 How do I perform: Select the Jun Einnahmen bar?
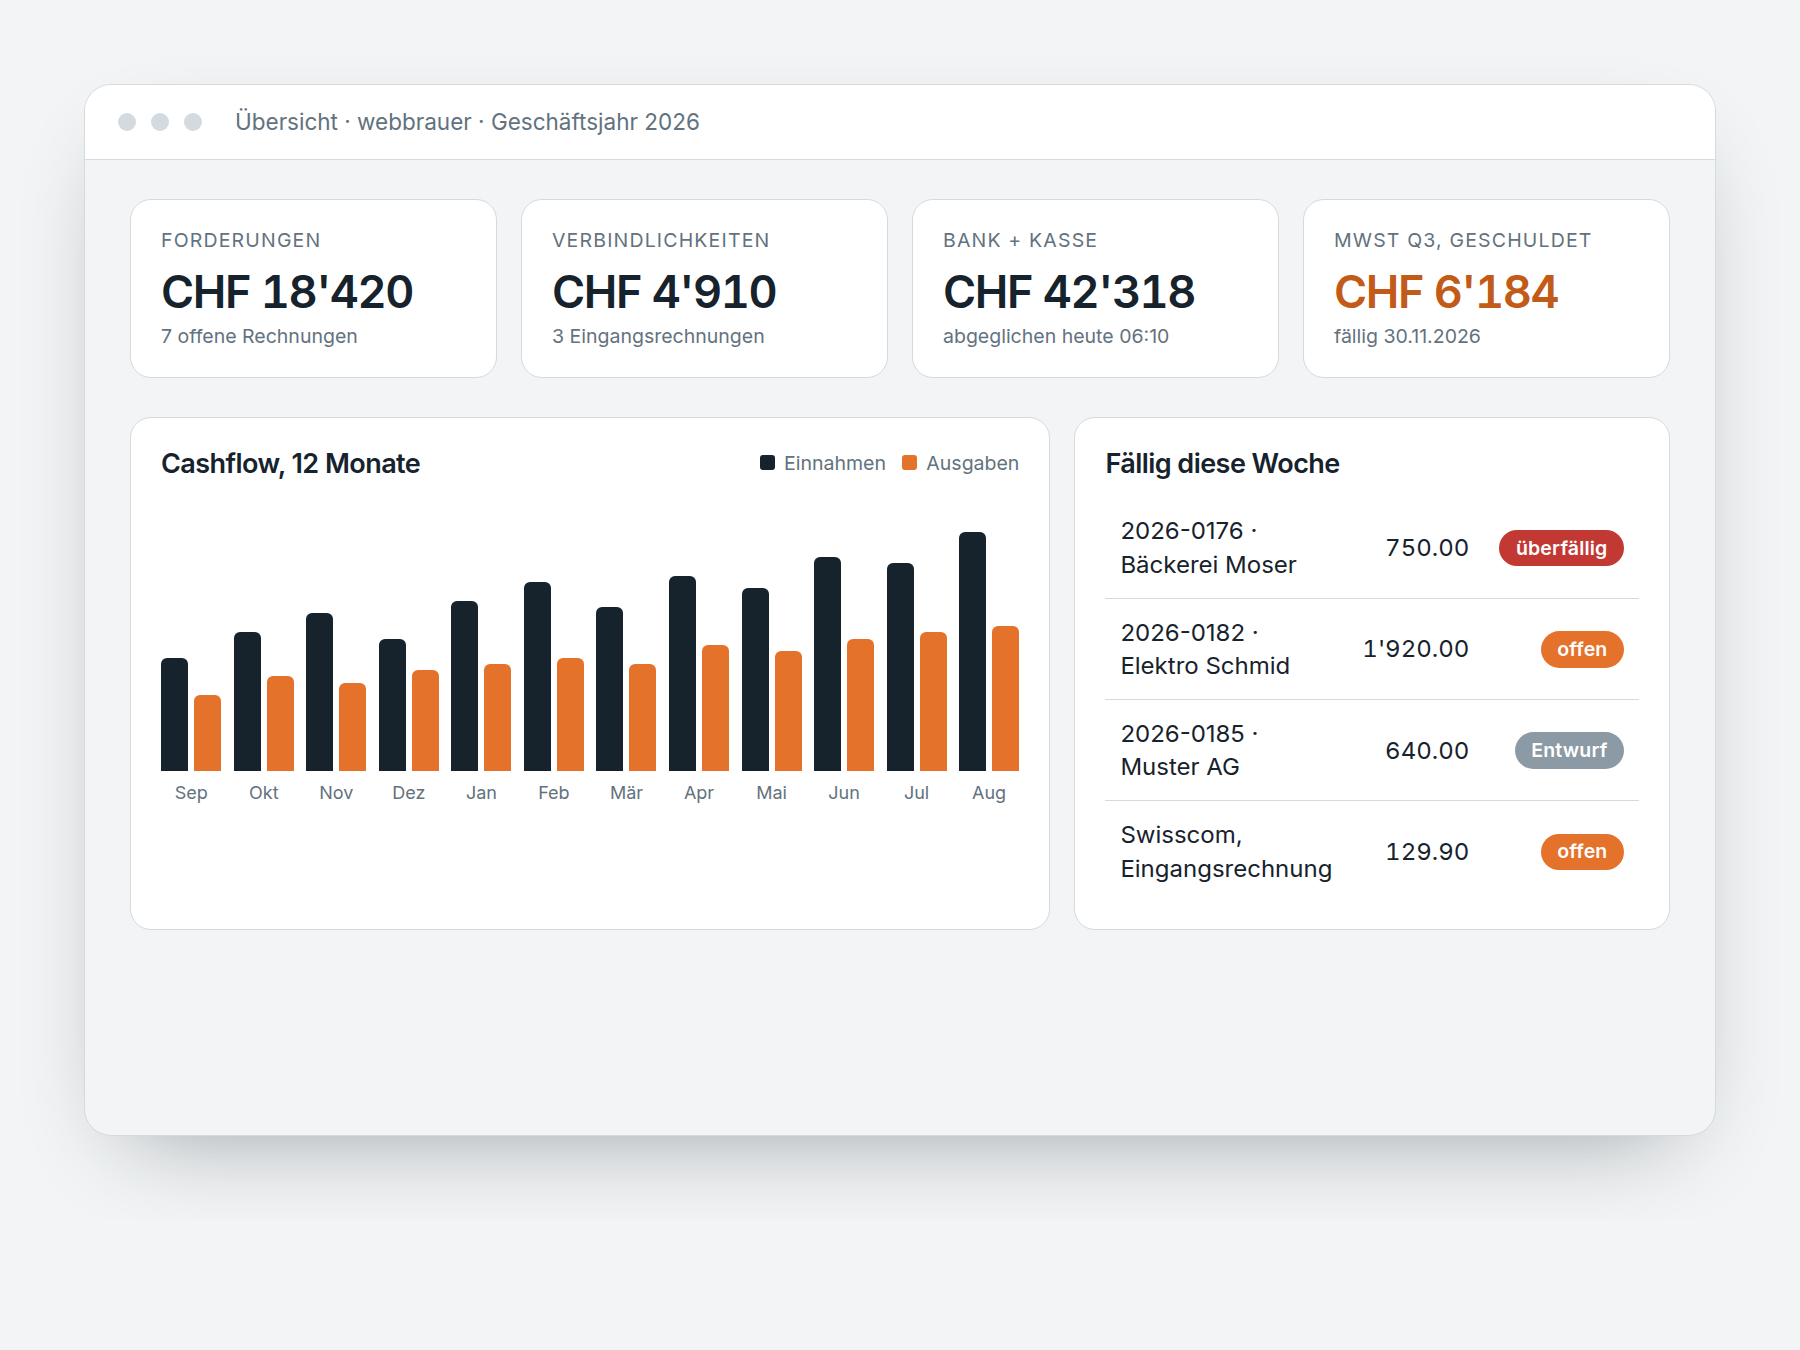827,664
